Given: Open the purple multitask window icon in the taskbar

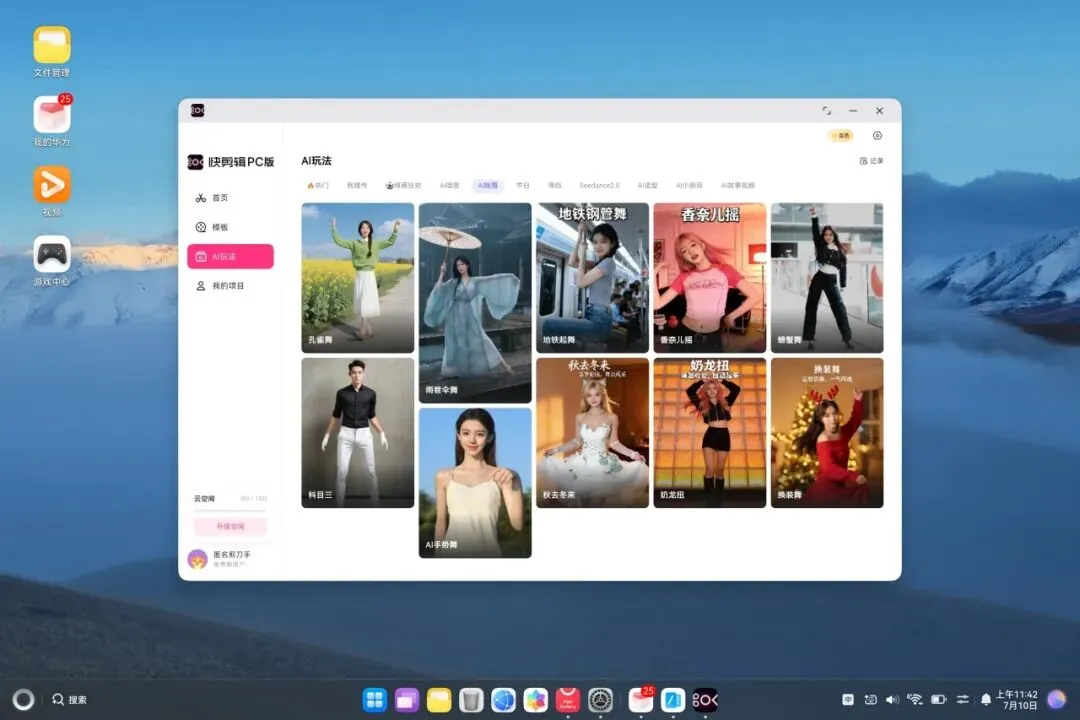Looking at the screenshot, I should (x=407, y=700).
